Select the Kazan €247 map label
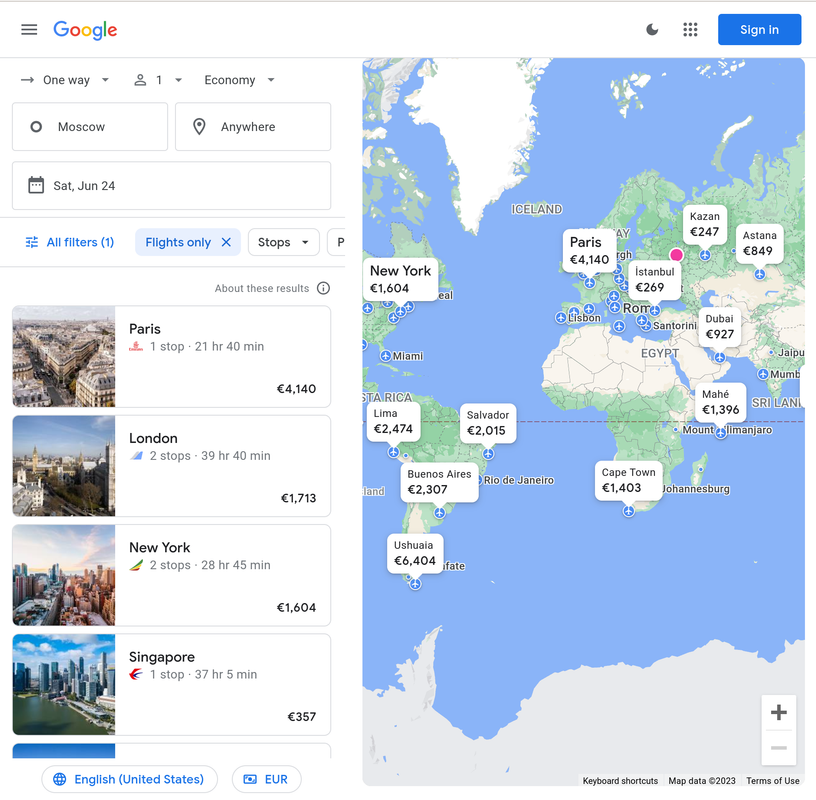This screenshot has height=800, width=816. tap(705, 224)
